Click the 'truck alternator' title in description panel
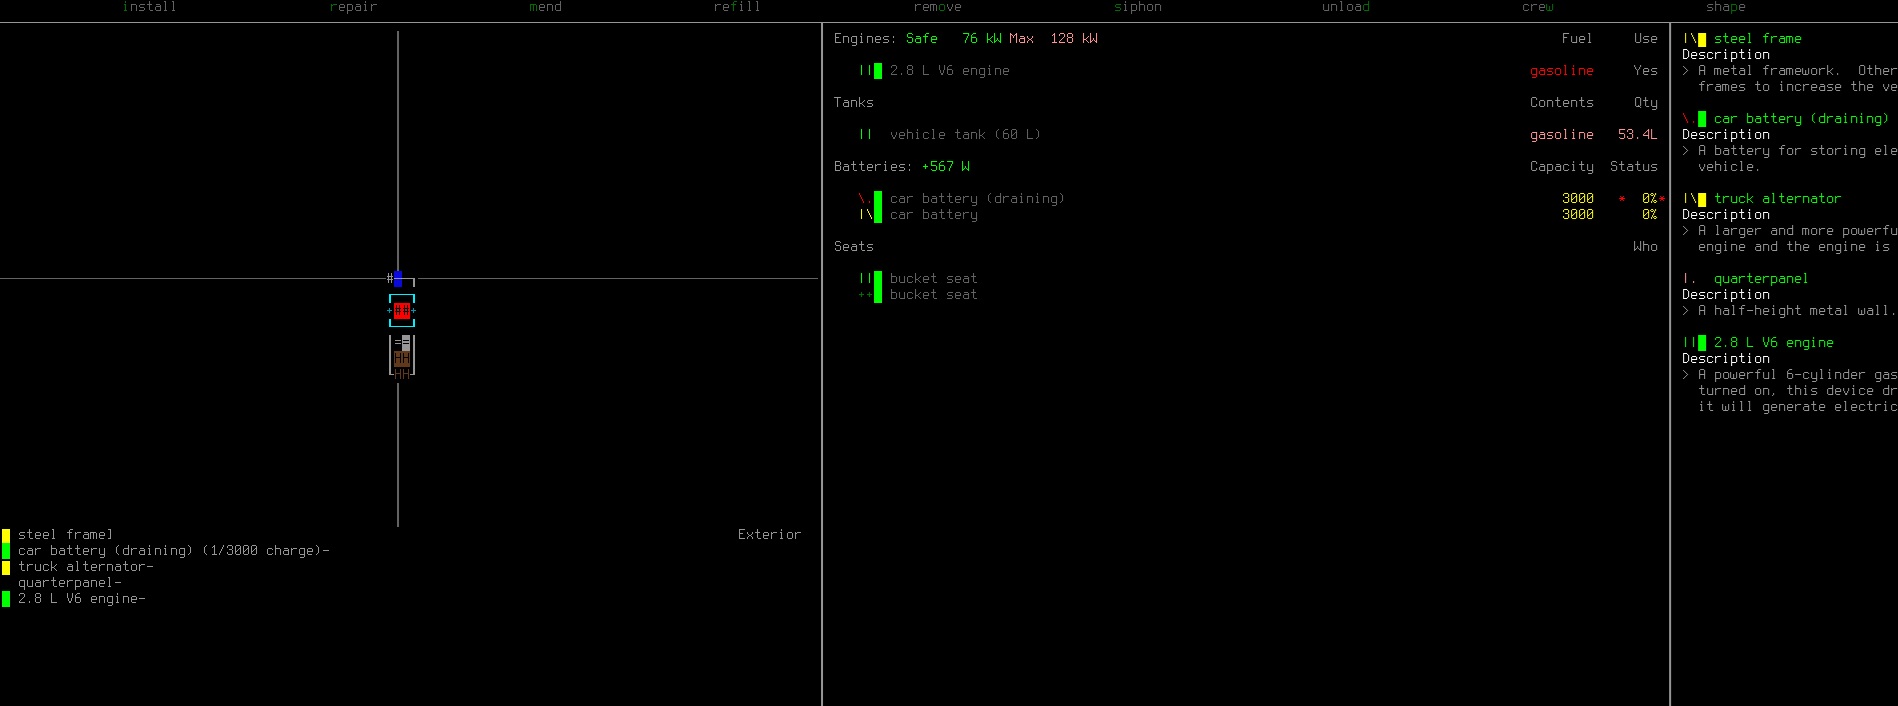This screenshot has height=706, width=1898. click(1778, 199)
